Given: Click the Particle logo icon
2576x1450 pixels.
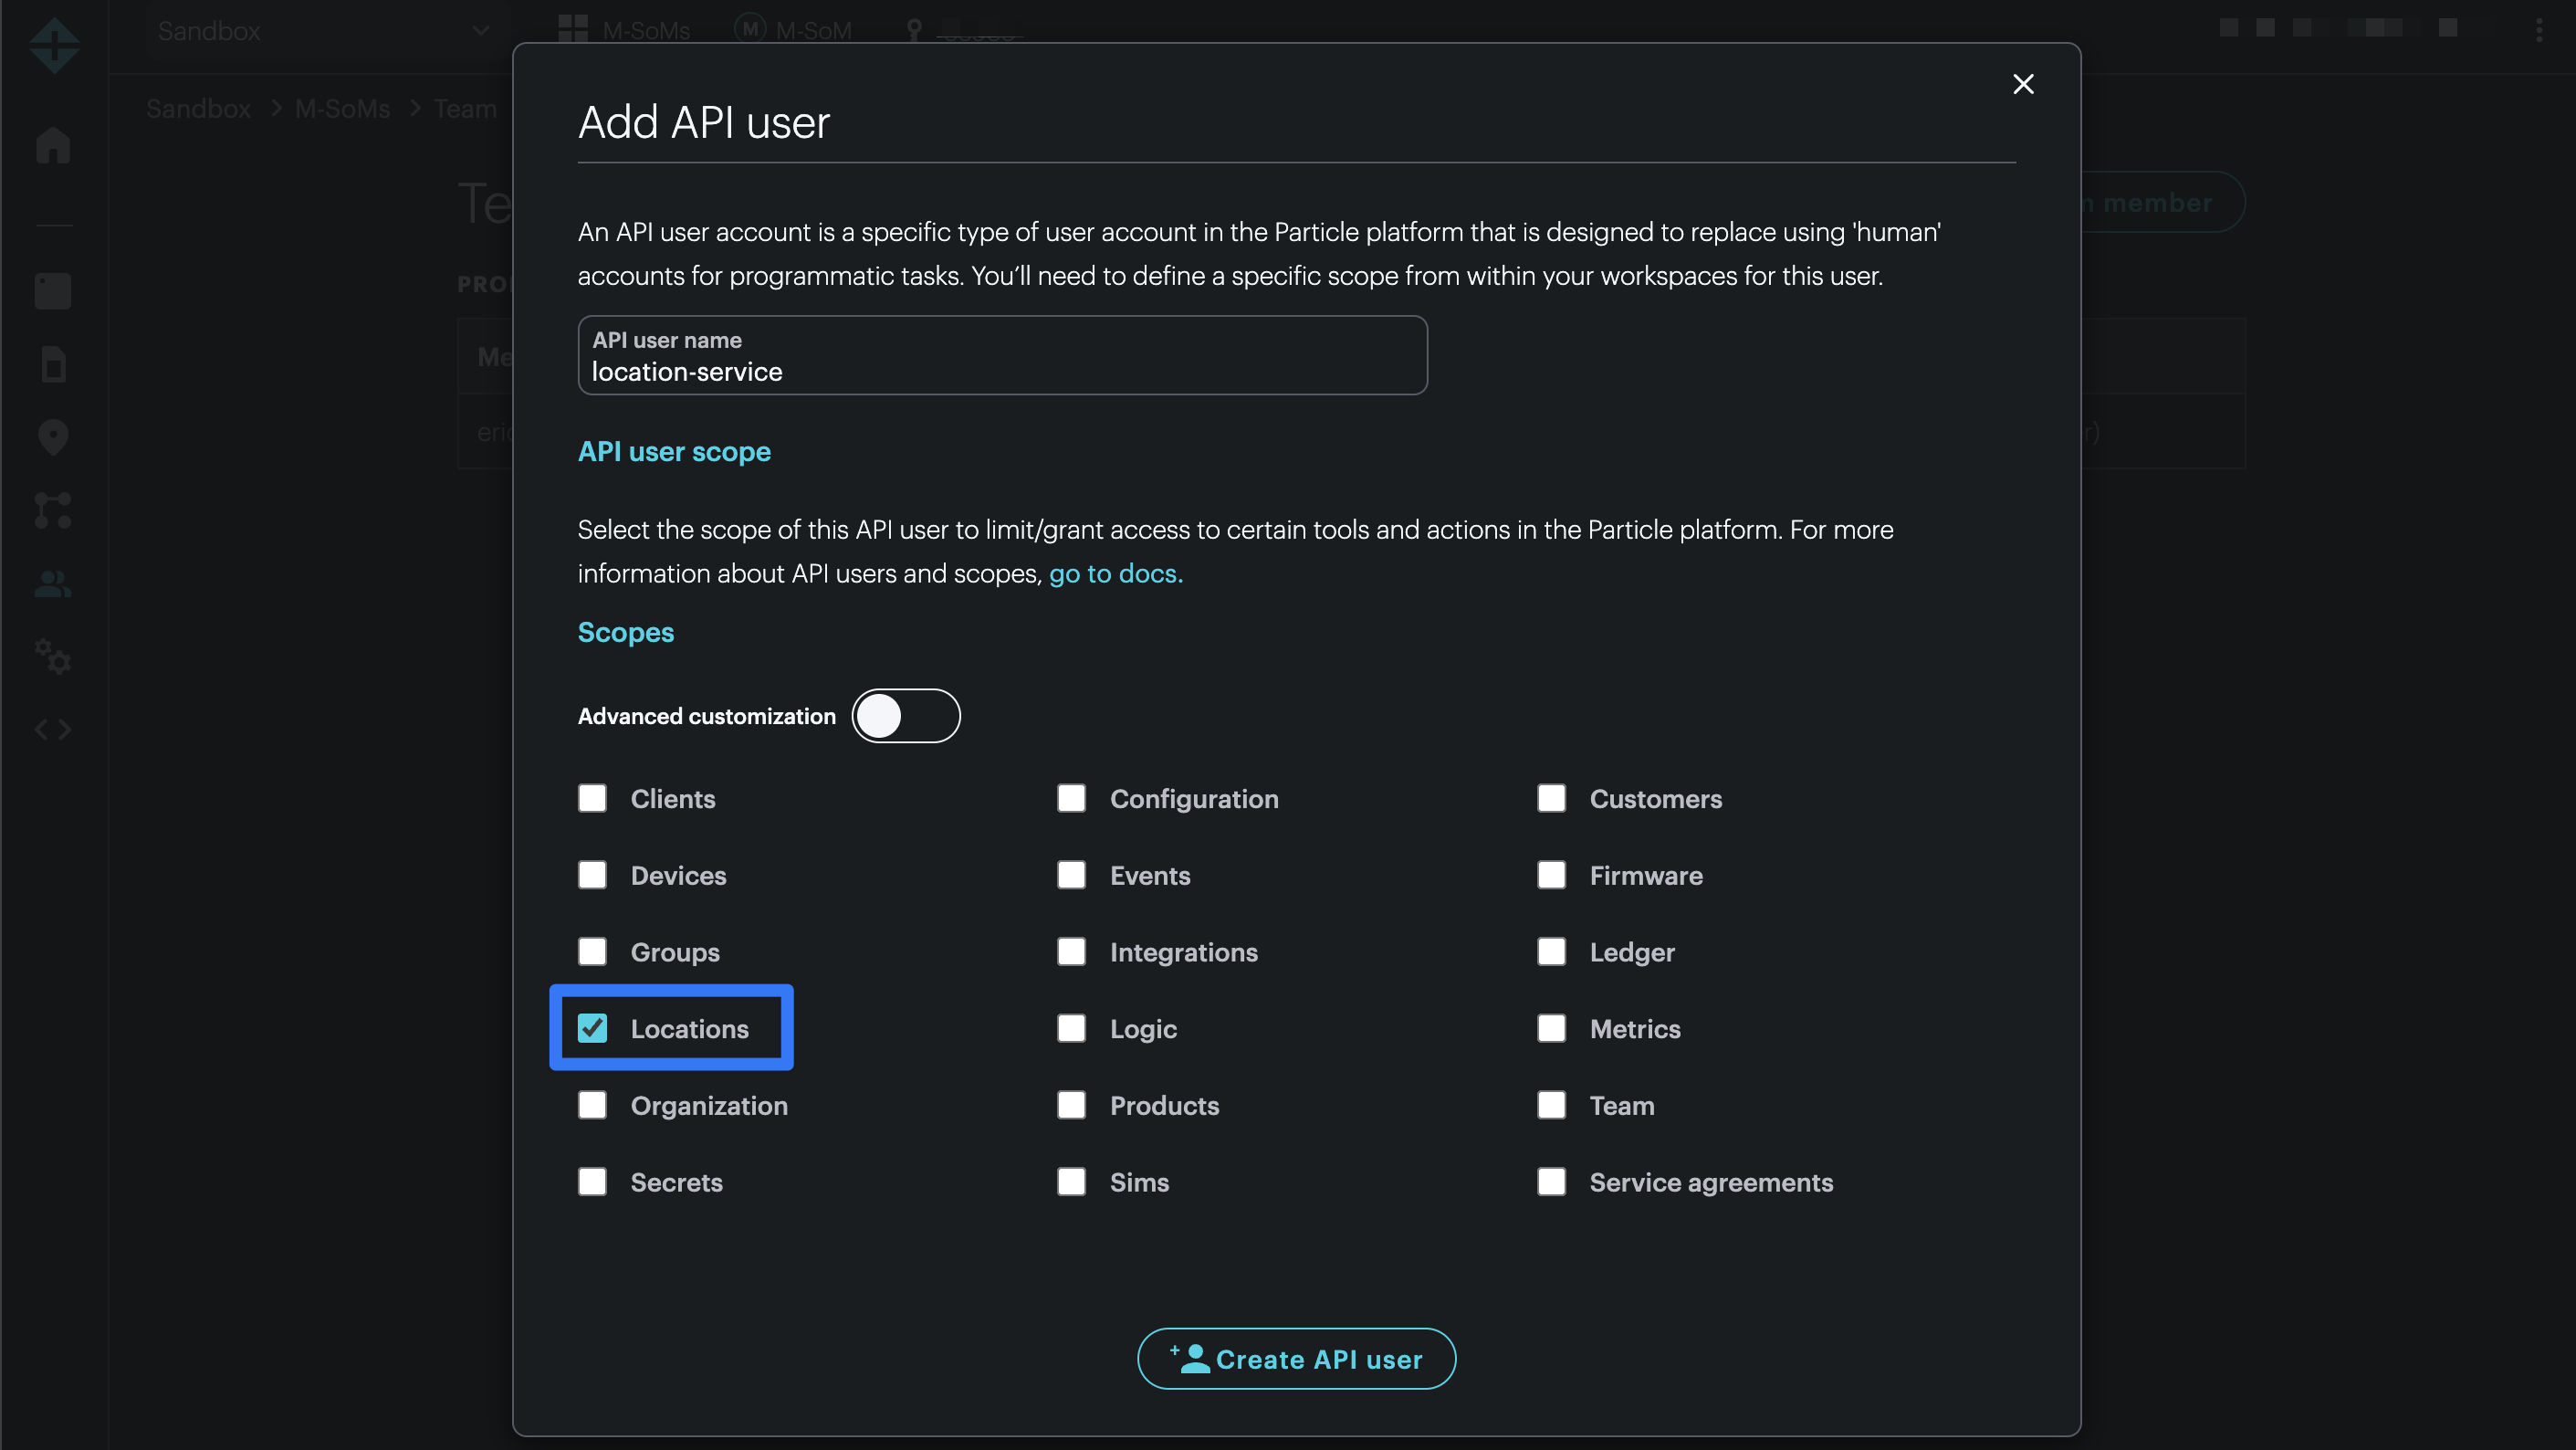Looking at the screenshot, I should click(x=54, y=44).
